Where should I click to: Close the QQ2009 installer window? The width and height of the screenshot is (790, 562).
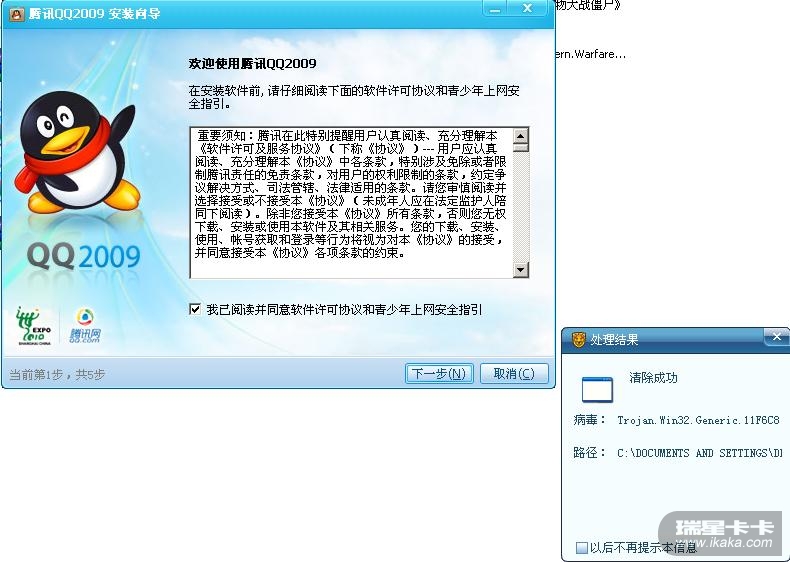[528, 9]
